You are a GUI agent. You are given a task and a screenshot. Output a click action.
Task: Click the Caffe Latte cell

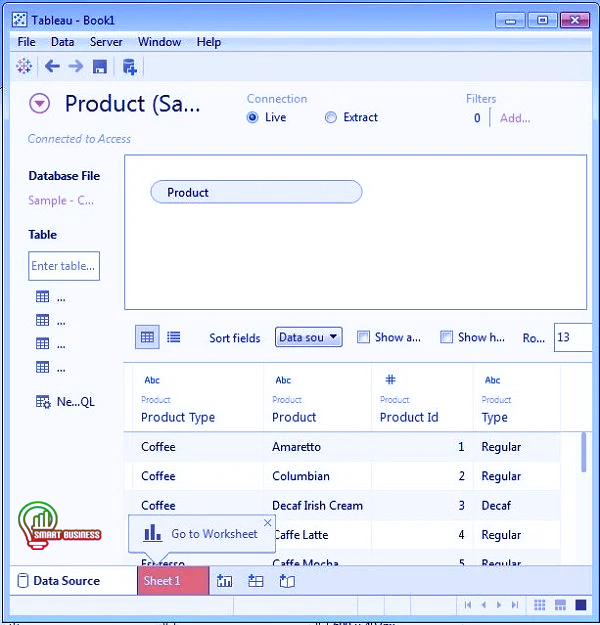click(x=301, y=535)
